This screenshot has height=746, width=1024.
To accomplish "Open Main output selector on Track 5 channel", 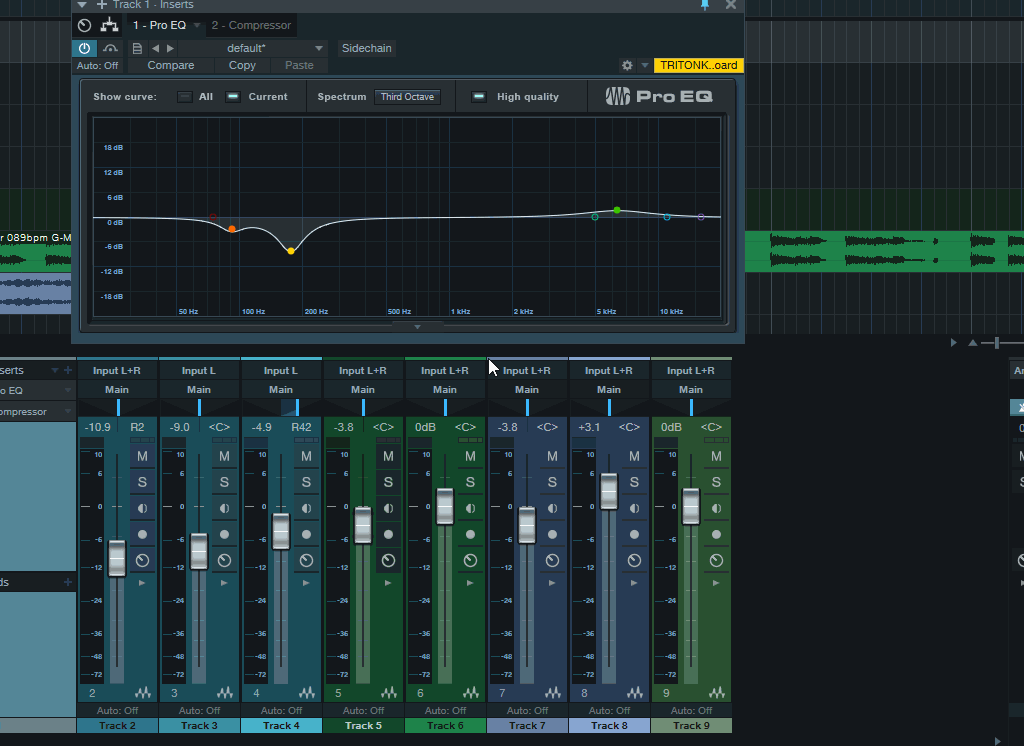I will [362, 389].
